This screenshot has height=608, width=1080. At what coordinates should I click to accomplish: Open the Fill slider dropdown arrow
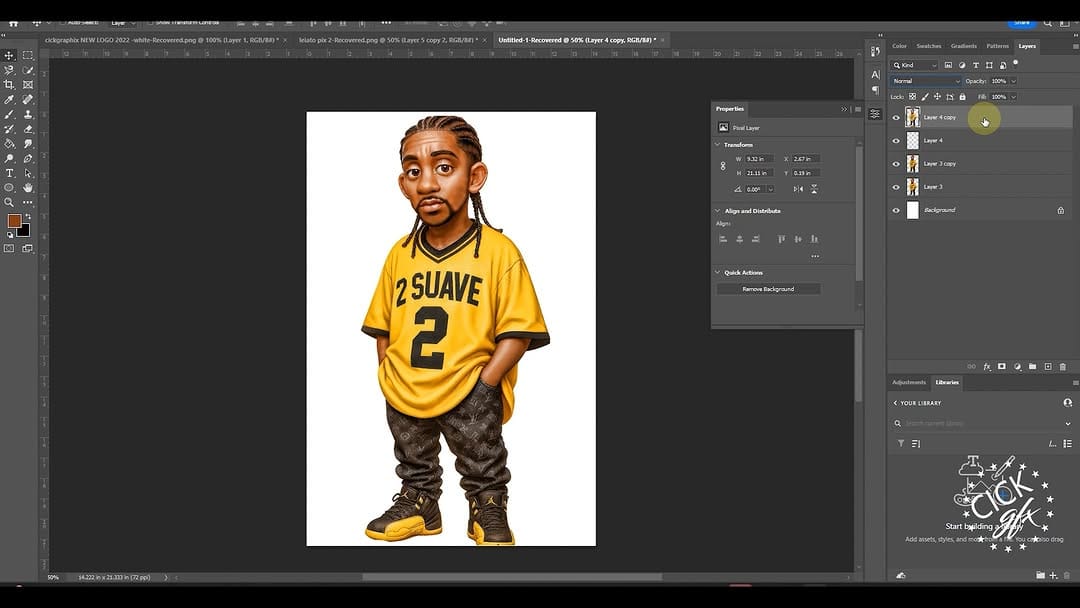(x=1013, y=97)
